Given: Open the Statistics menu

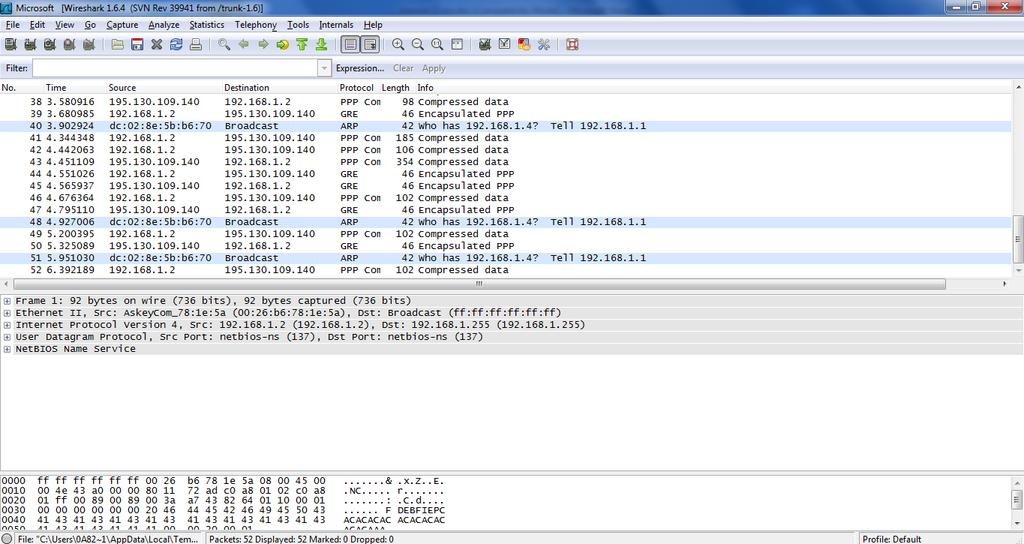Looking at the screenshot, I should click(206, 25).
